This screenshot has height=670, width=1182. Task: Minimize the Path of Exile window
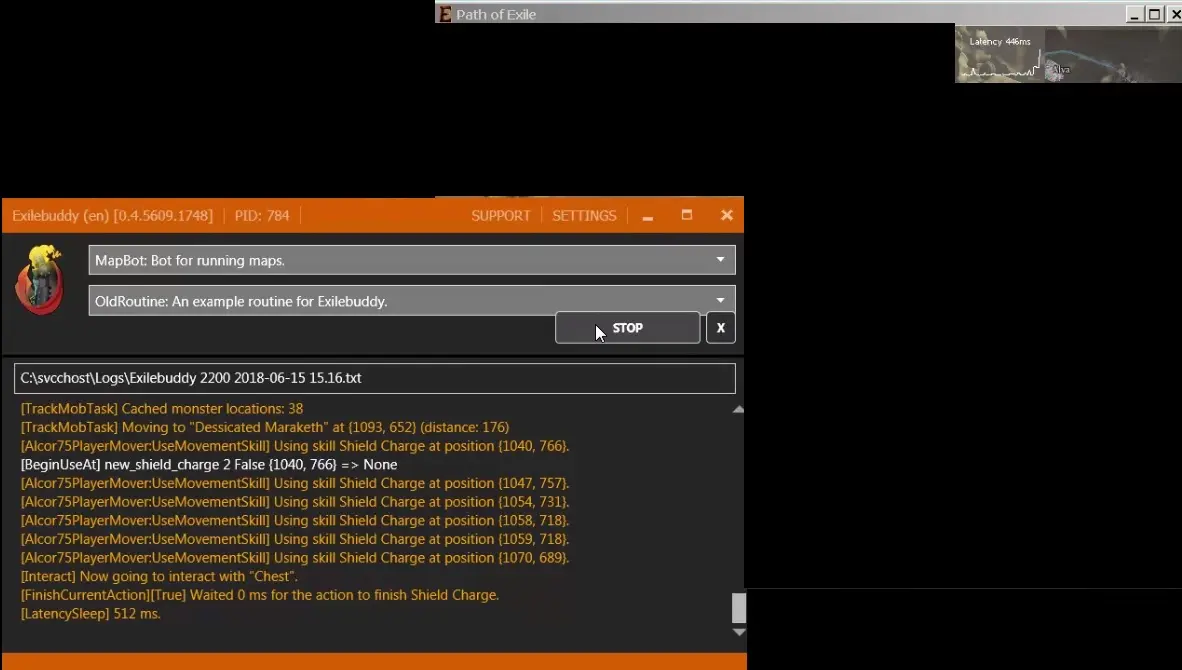pyautogui.click(x=1135, y=14)
